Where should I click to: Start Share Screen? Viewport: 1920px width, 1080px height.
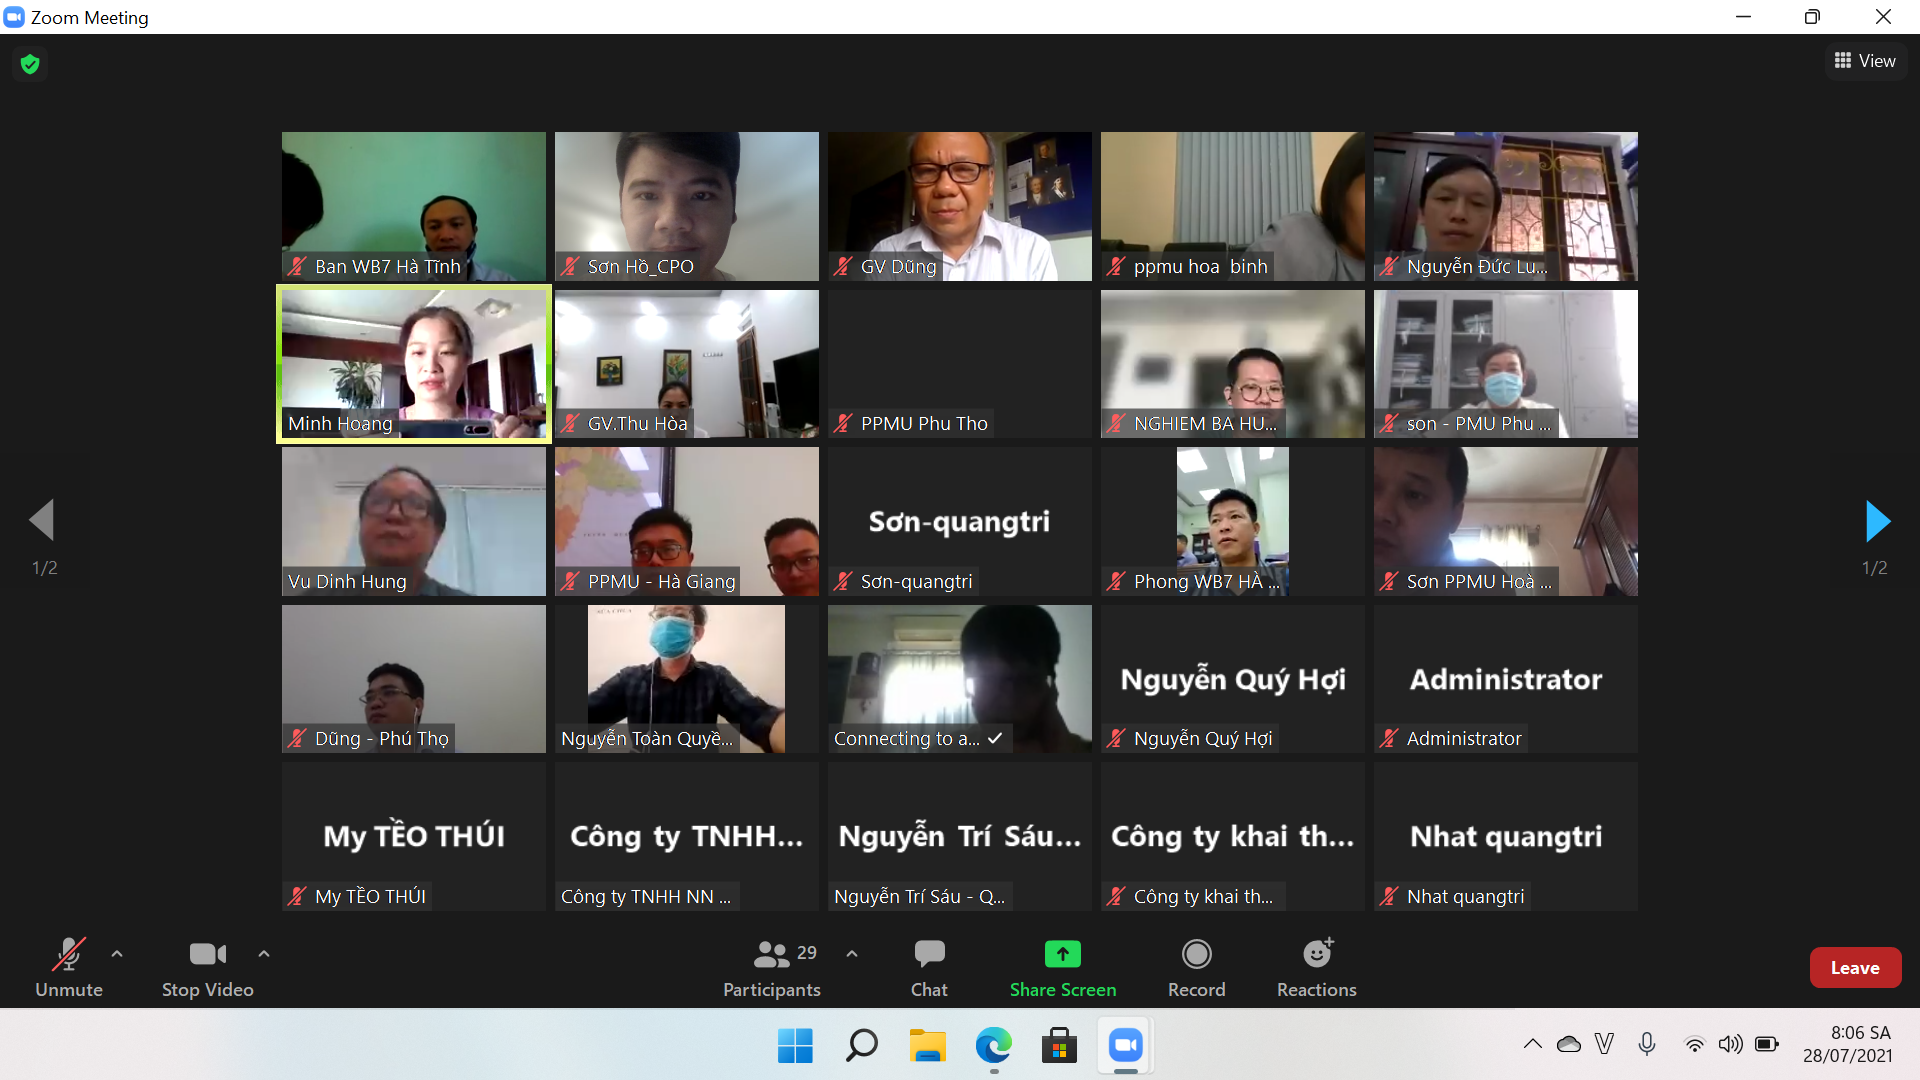coord(1063,967)
